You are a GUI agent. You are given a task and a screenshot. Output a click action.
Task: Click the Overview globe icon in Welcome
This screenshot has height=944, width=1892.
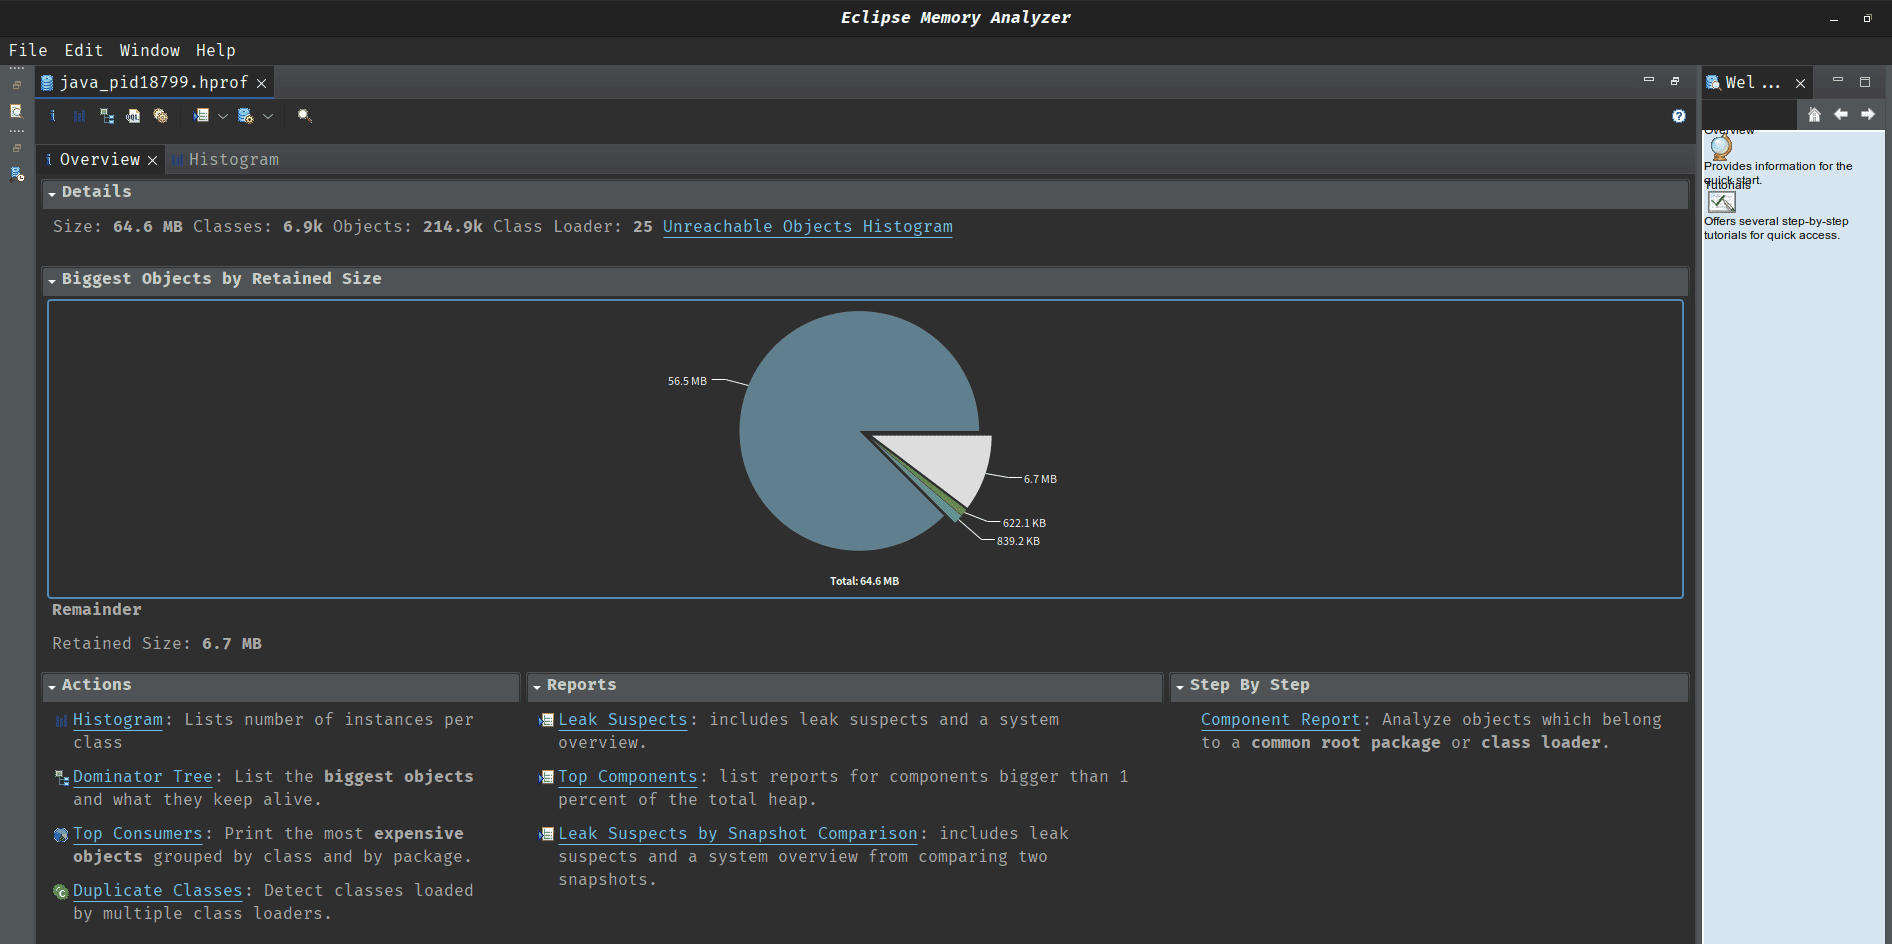(x=1721, y=147)
